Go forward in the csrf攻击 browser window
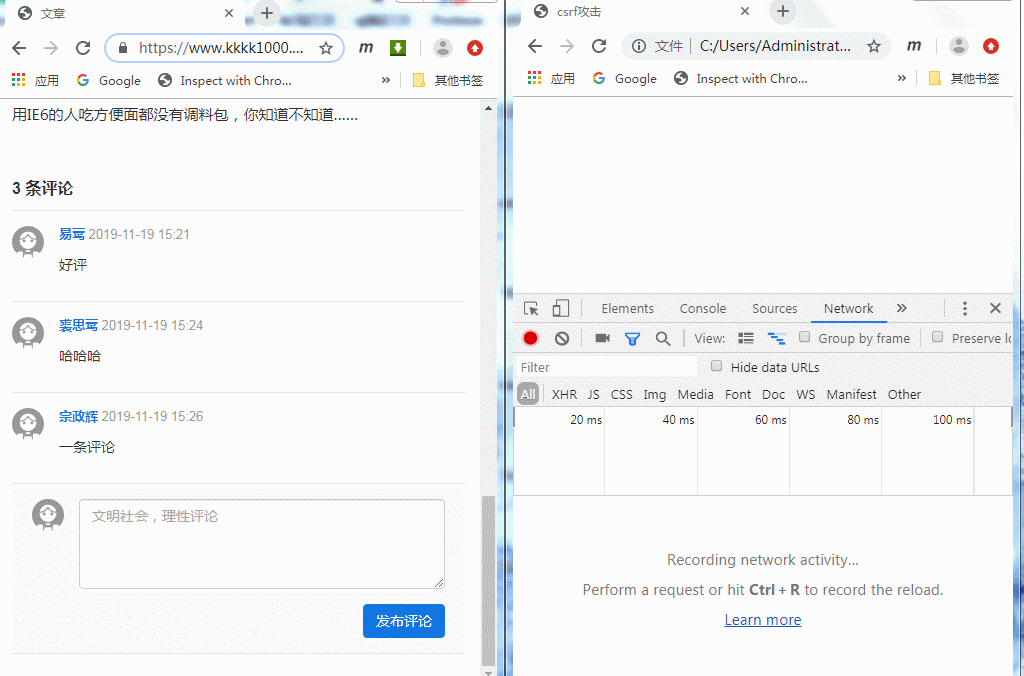The height and width of the screenshot is (676, 1024). pyautogui.click(x=567, y=46)
